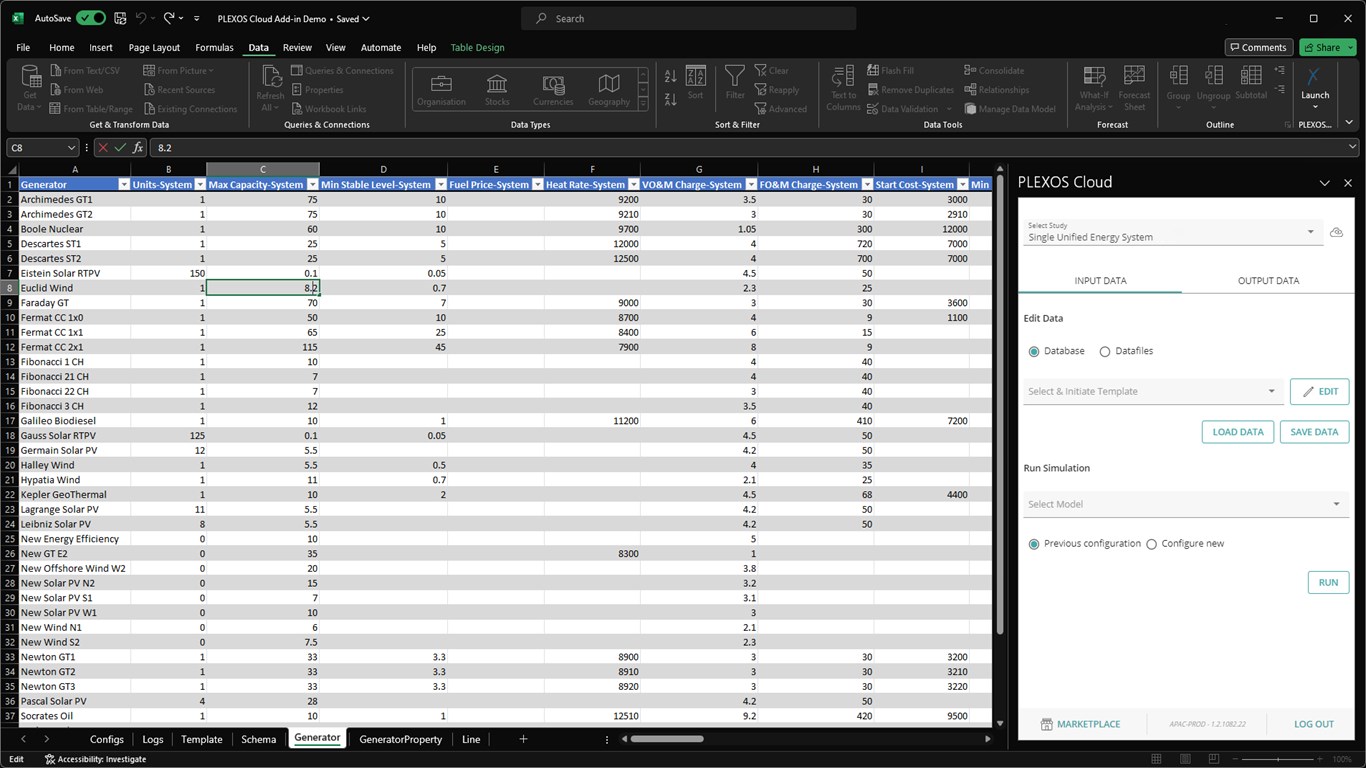Select the Geography data type
1366x768 pixels.
point(609,89)
